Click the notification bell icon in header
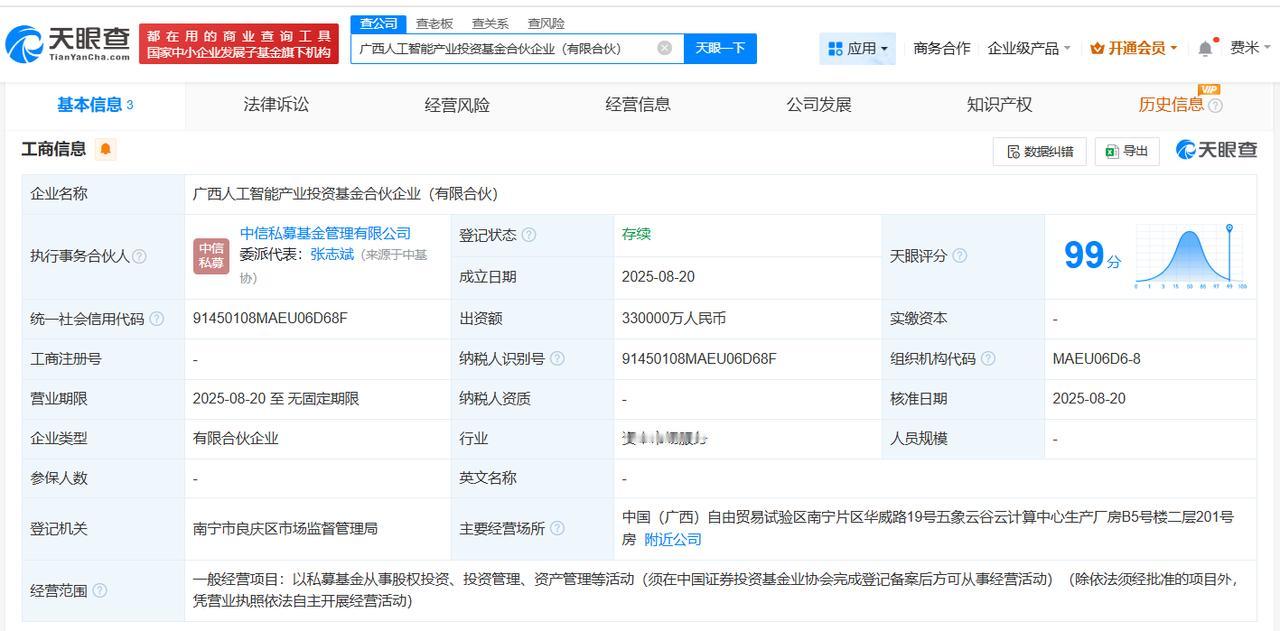This screenshot has height=631, width=1280. click(x=1206, y=48)
